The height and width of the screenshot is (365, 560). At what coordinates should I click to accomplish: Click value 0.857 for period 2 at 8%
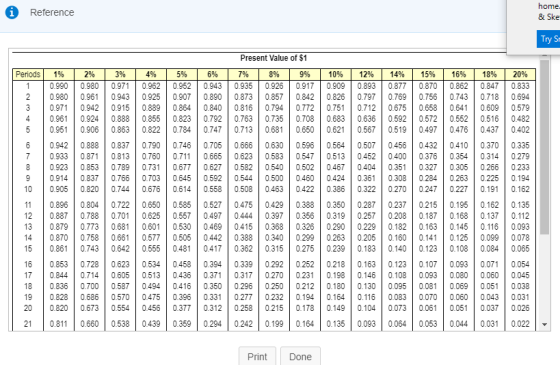pos(274,97)
